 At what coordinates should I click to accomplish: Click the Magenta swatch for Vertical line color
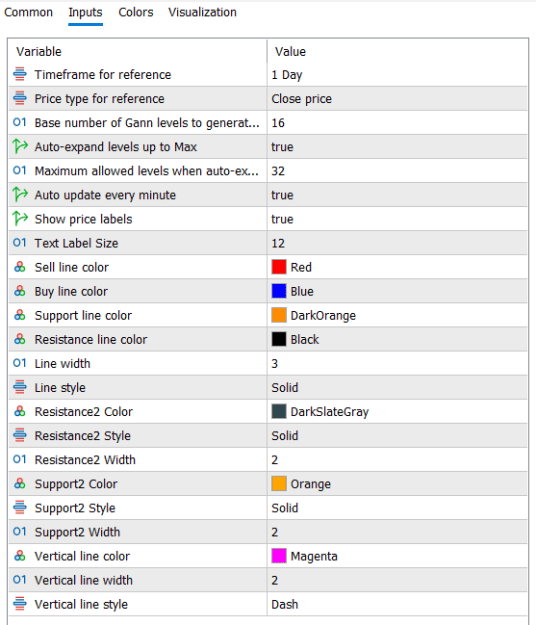[x=279, y=556]
